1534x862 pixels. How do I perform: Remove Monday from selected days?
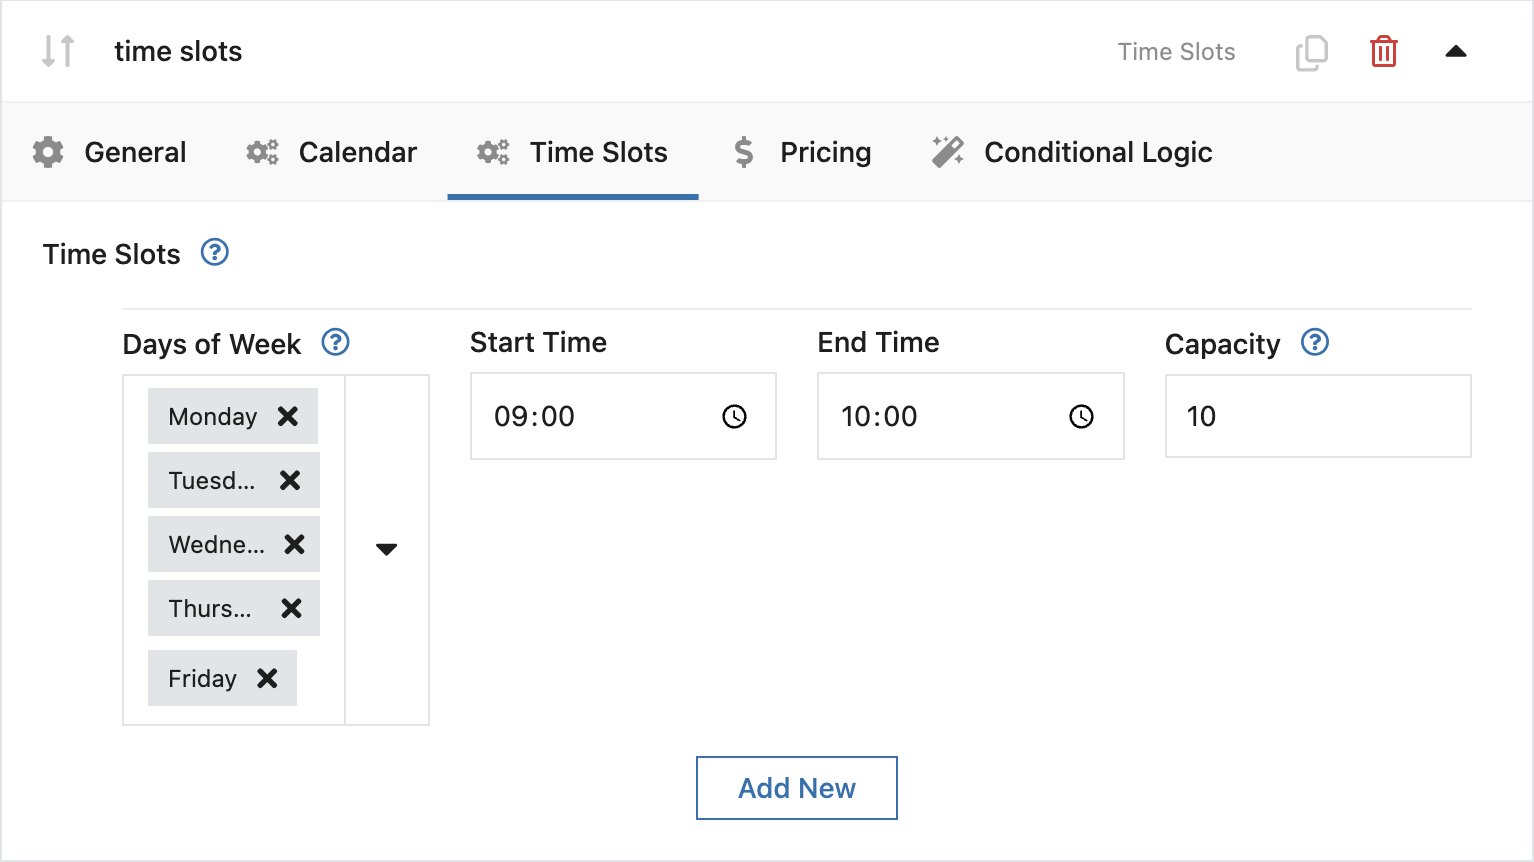click(x=288, y=416)
